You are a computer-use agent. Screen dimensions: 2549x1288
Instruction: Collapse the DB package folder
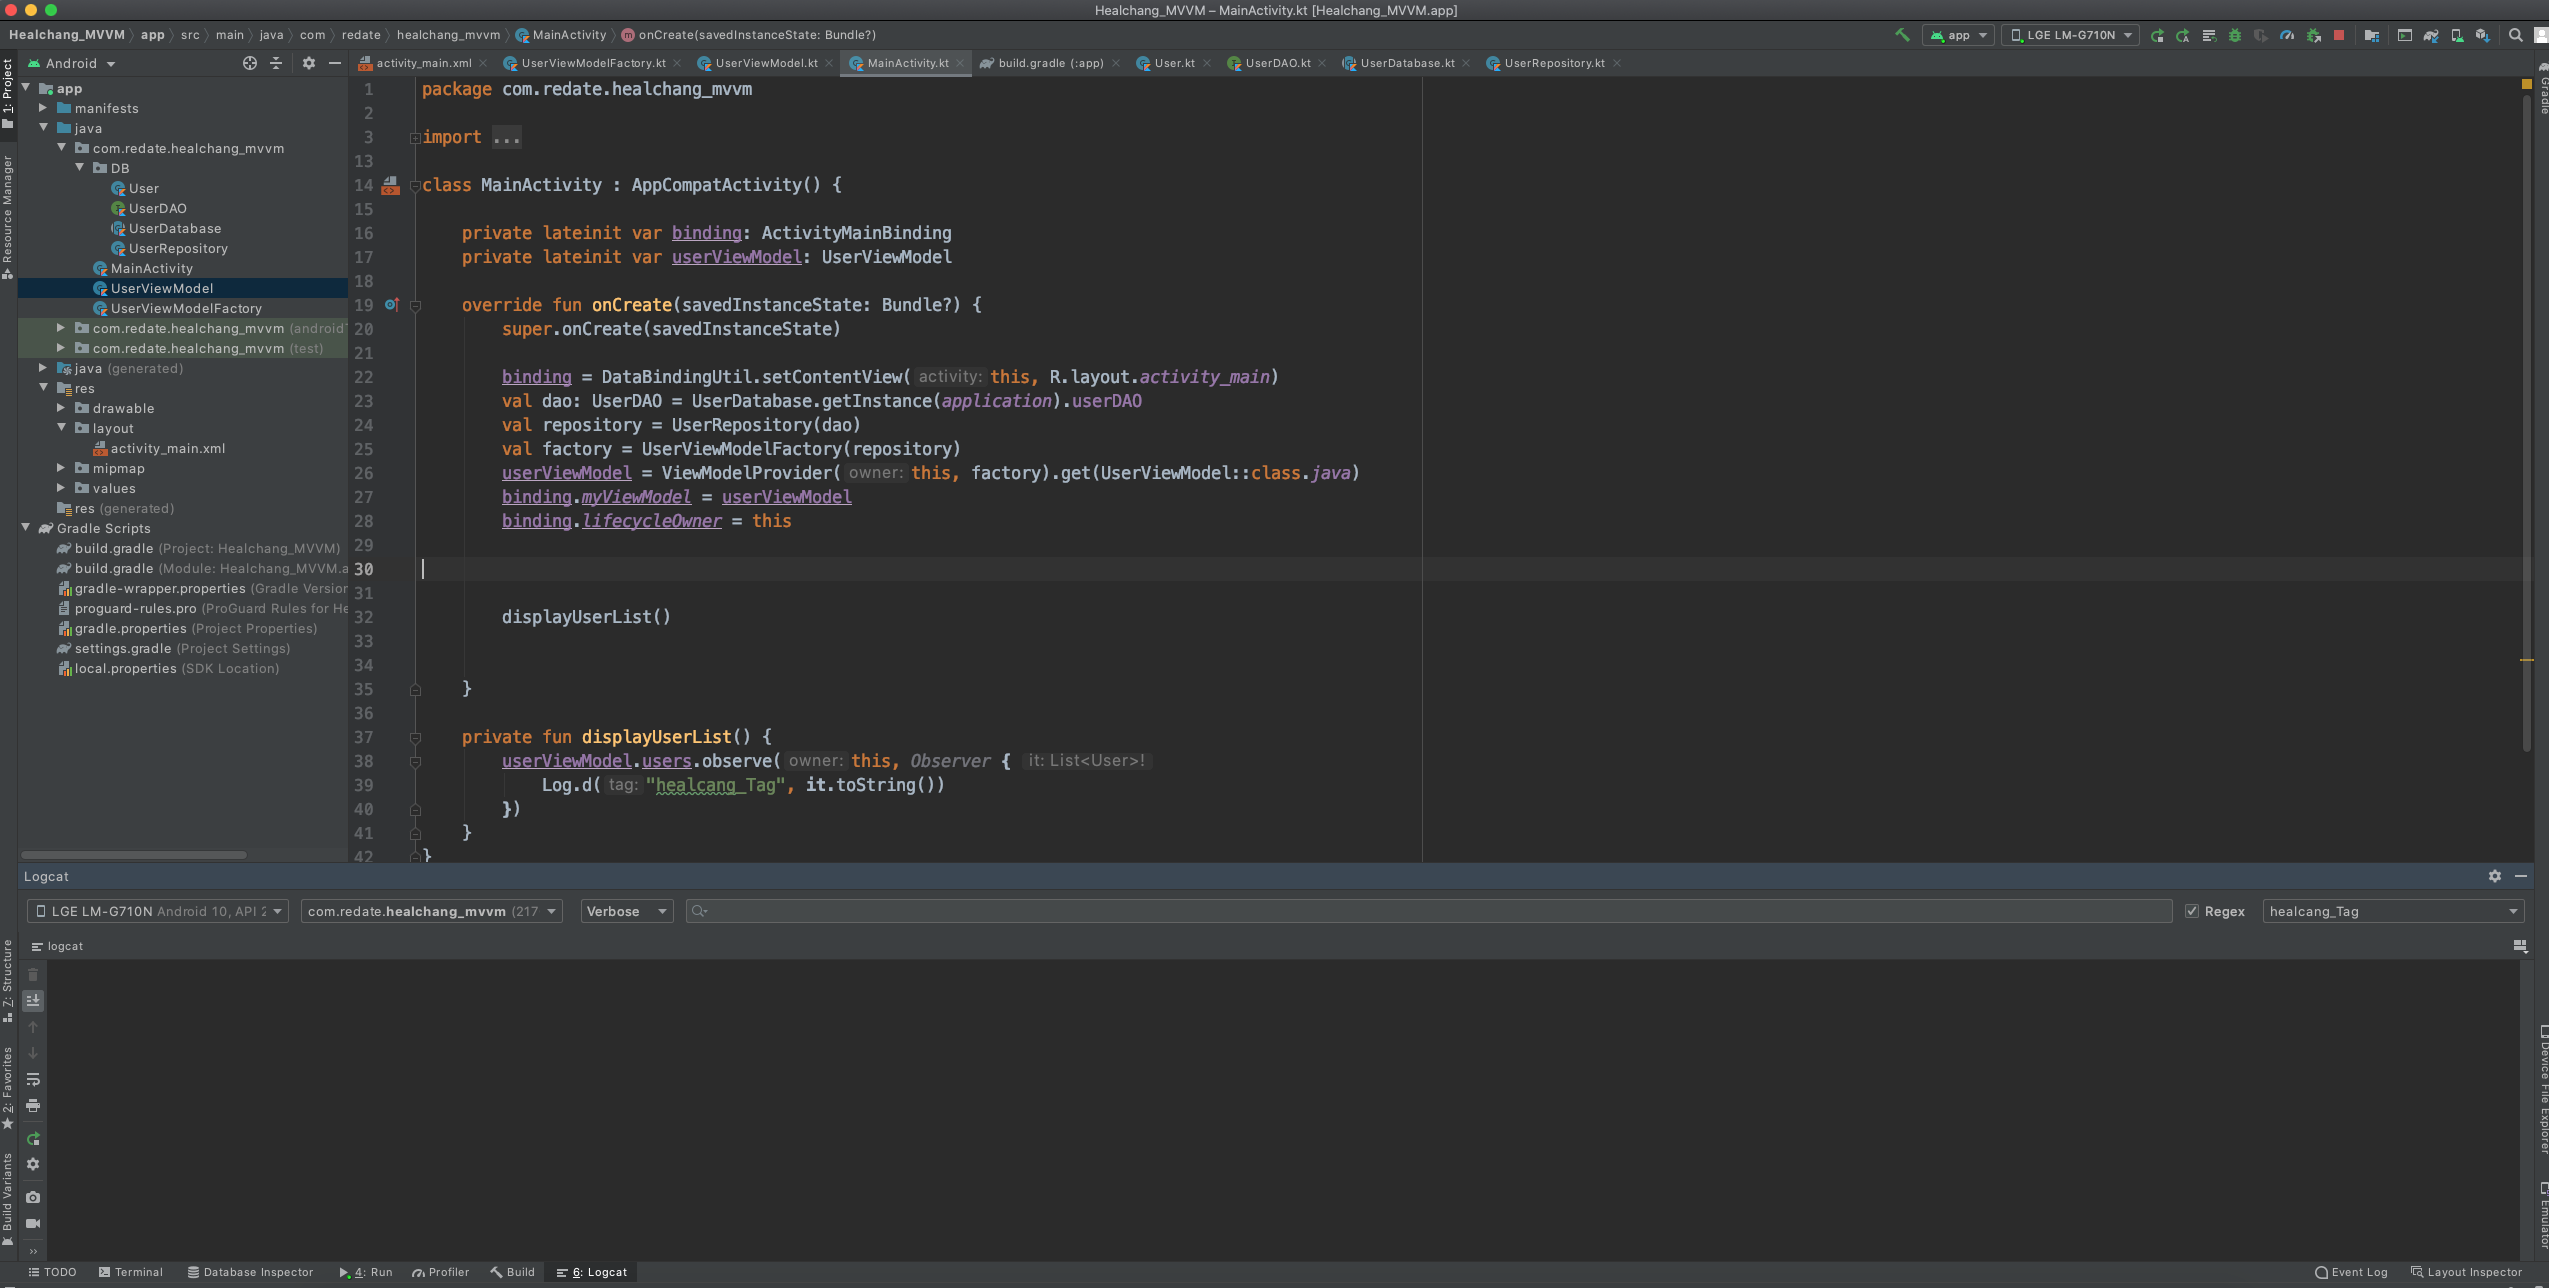(x=80, y=168)
